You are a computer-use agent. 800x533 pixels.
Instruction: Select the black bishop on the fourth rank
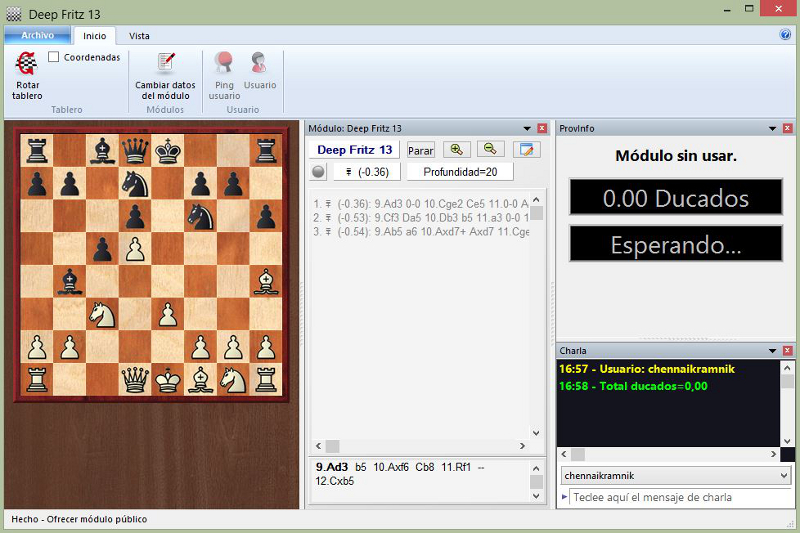[x=70, y=282]
